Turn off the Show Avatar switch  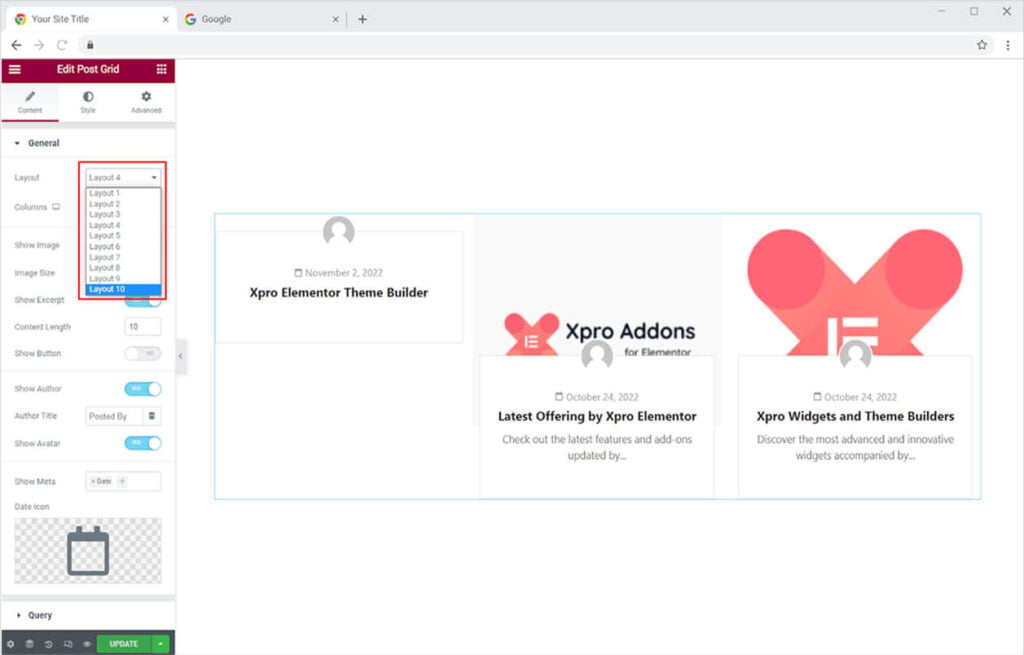point(142,443)
